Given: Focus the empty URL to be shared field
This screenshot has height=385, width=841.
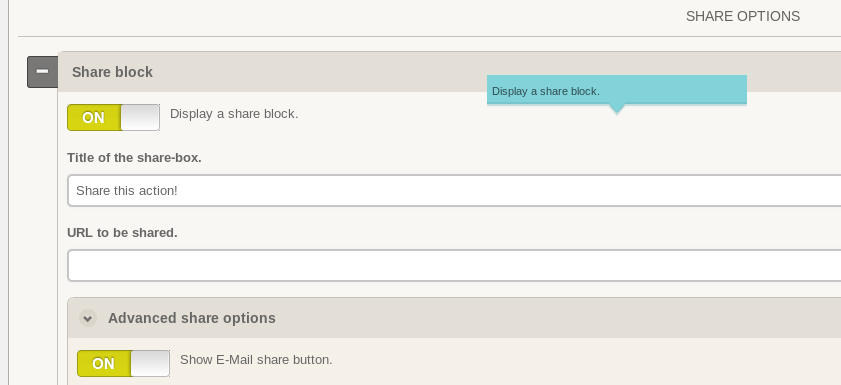Looking at the screenshot, I should point(454,265).
